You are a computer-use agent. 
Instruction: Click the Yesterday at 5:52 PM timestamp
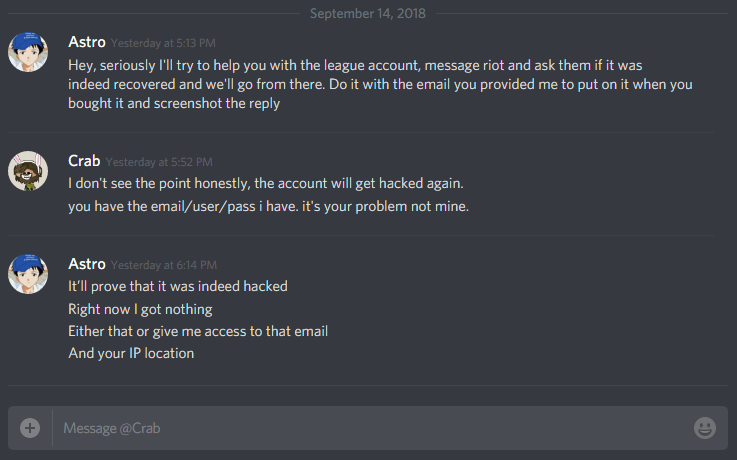click(x=159, y=162)
